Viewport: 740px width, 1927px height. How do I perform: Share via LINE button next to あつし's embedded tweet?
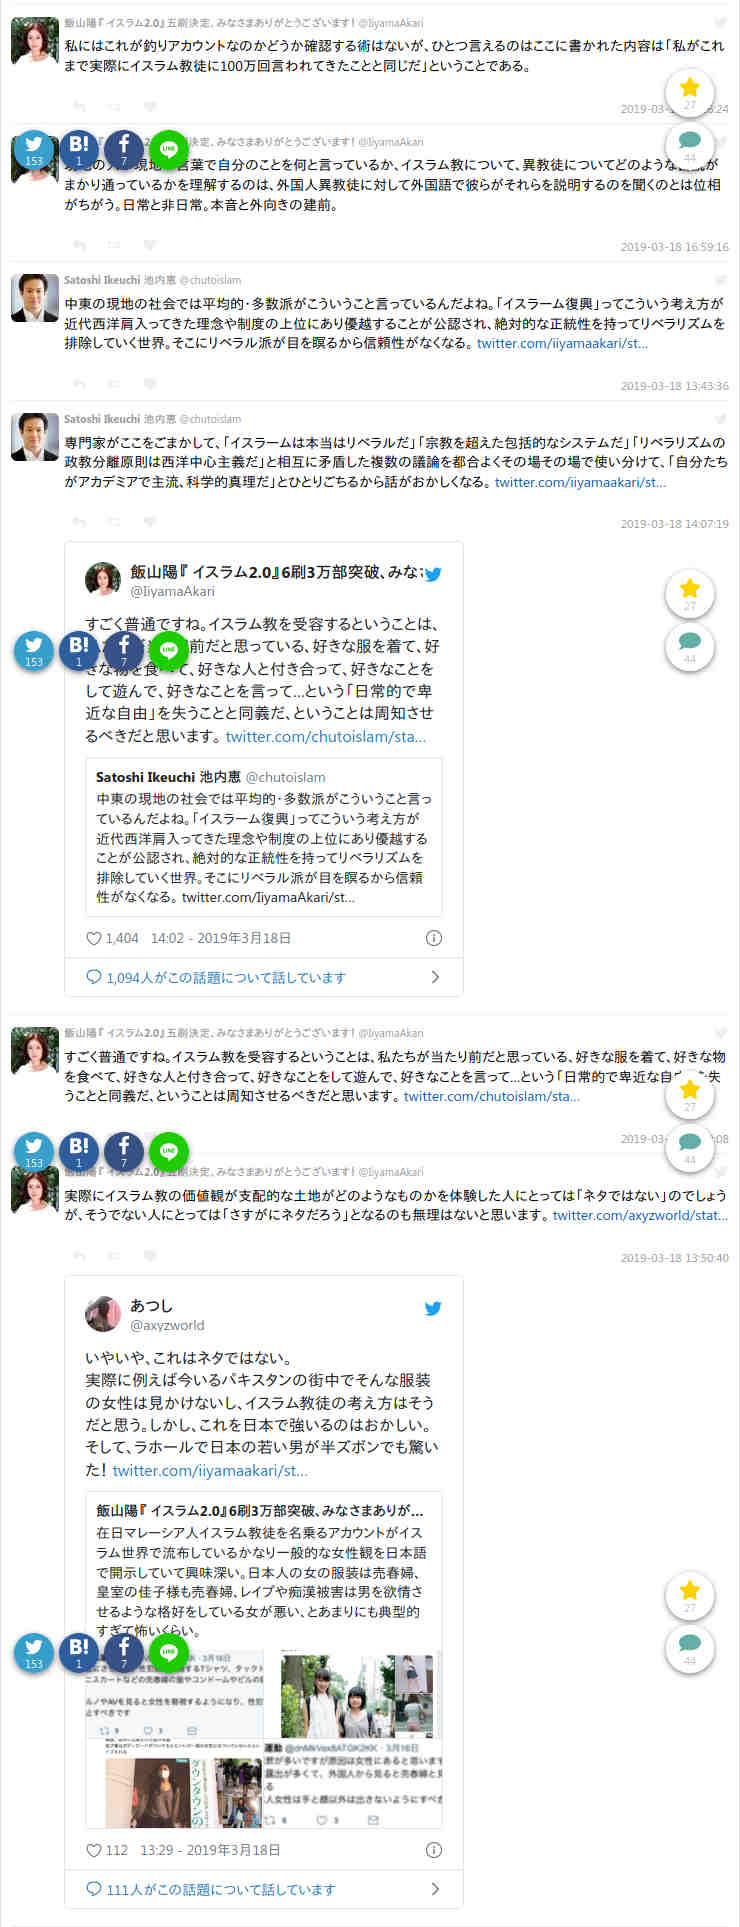169,1653
